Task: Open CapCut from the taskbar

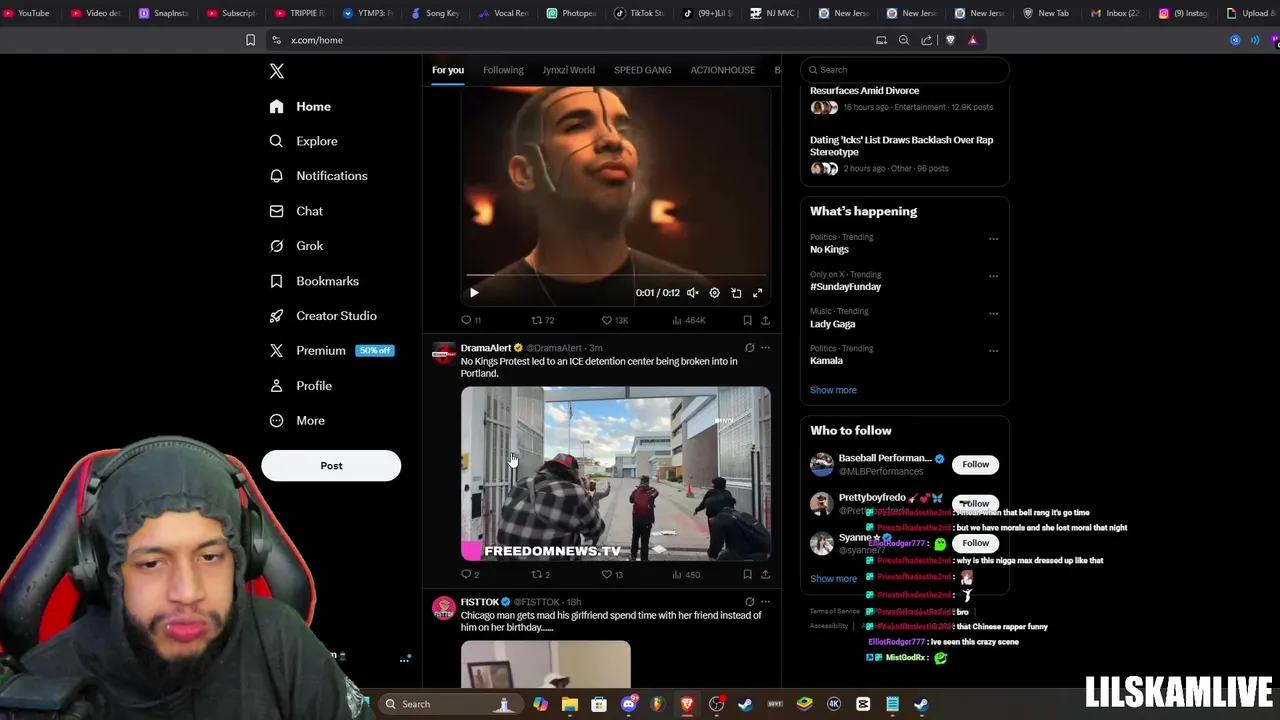Action: pyautogui.click(x=863, y=704)
